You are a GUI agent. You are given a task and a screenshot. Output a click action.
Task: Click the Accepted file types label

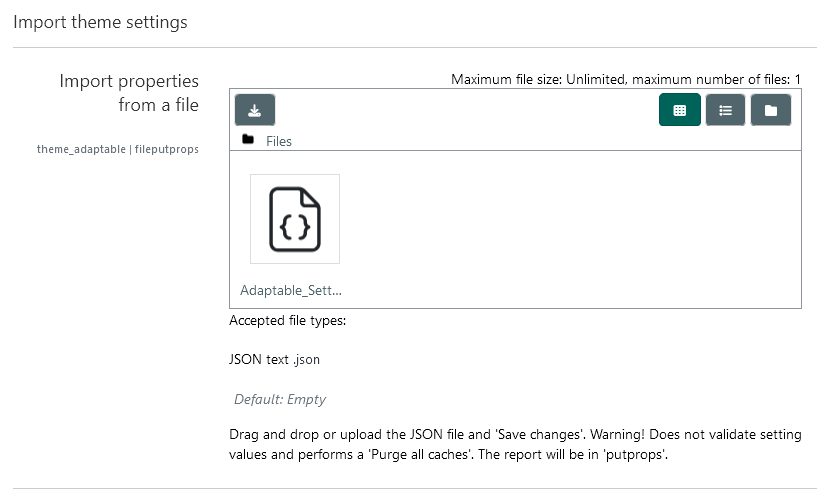coord(287,321)
